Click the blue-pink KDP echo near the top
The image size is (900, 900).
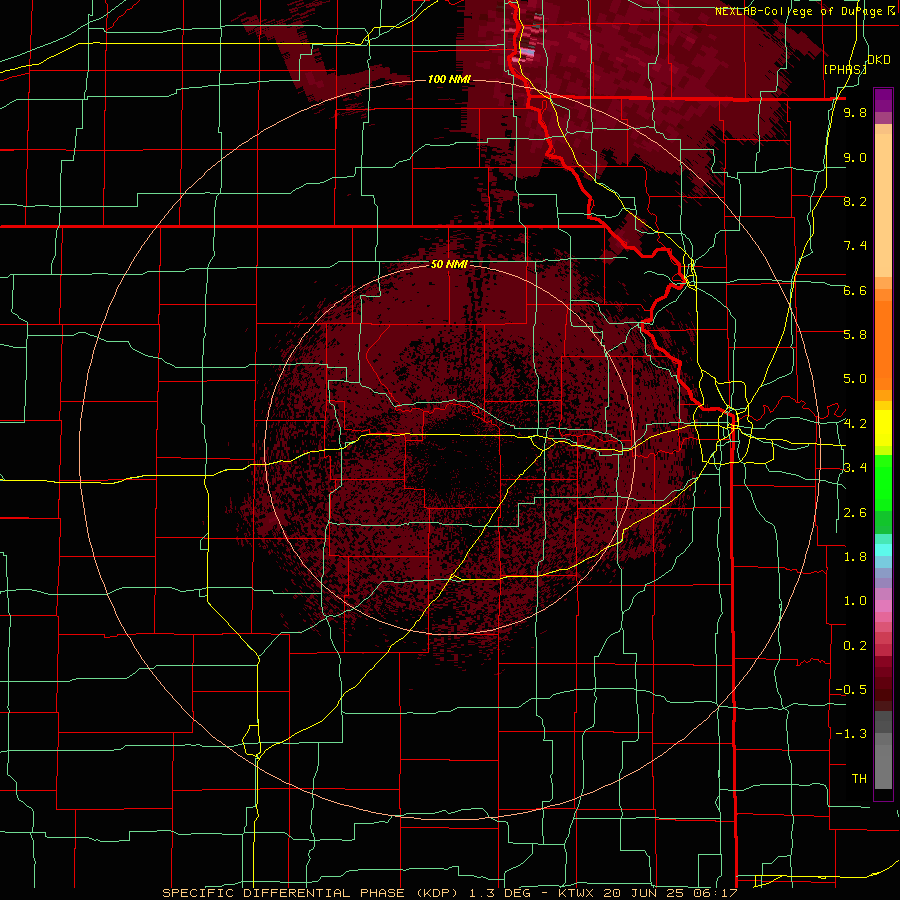pos(526,54)
